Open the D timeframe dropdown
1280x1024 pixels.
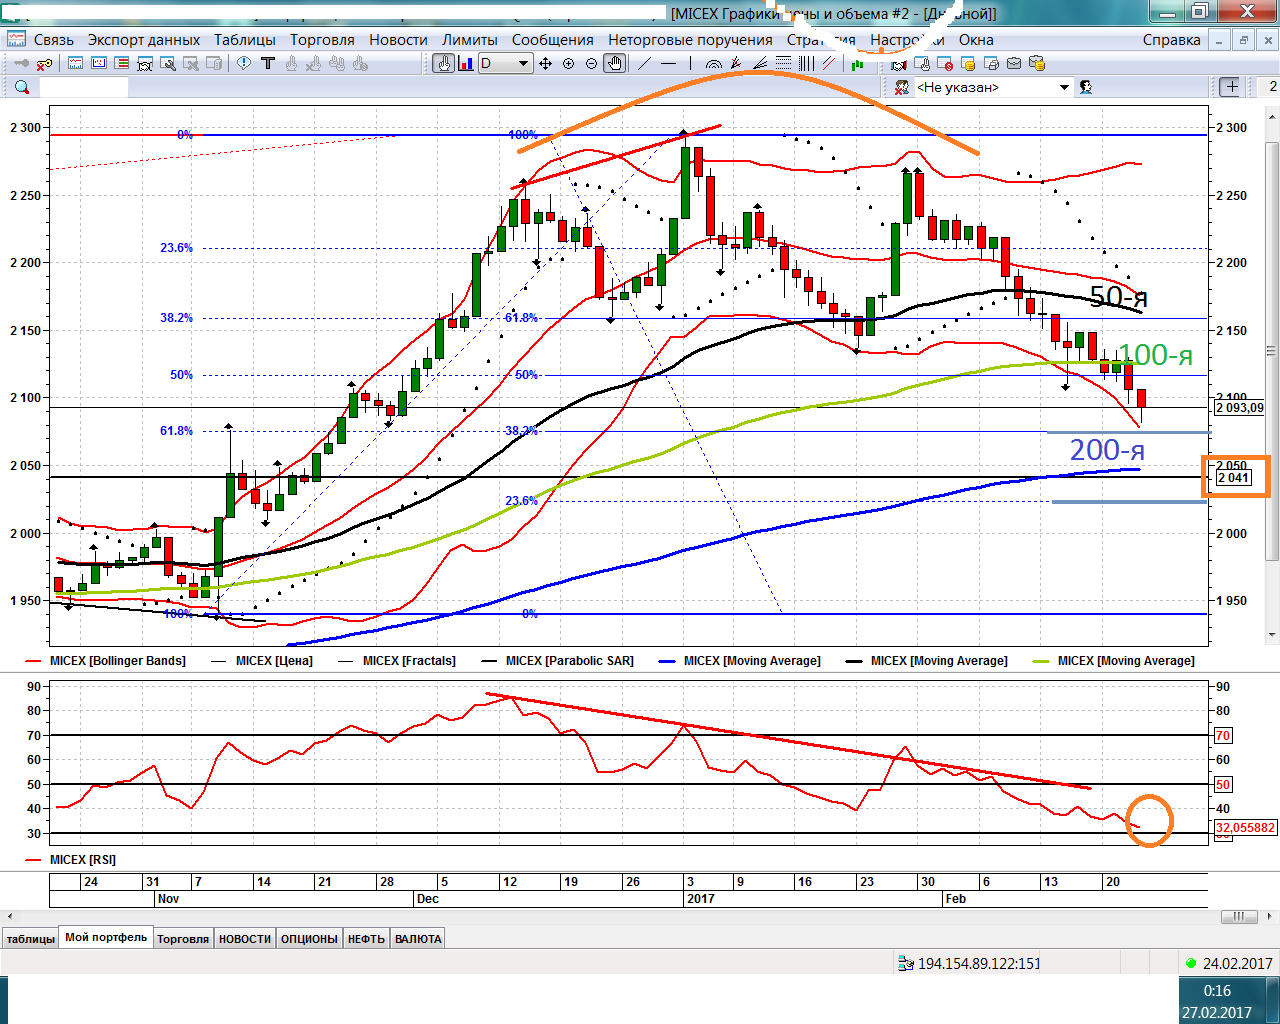pyautogui.click(x=505, y=63)
